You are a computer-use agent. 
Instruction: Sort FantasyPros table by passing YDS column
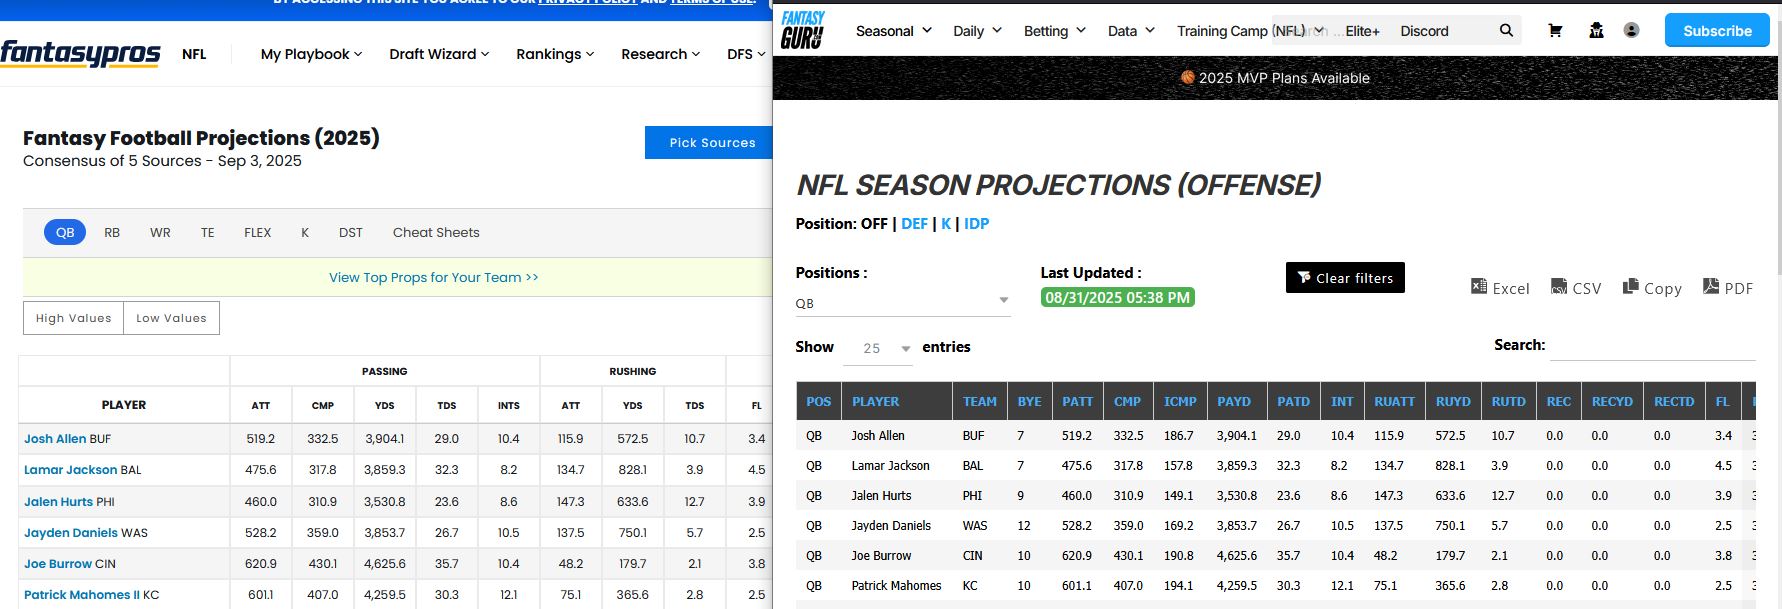pos(385,405)
